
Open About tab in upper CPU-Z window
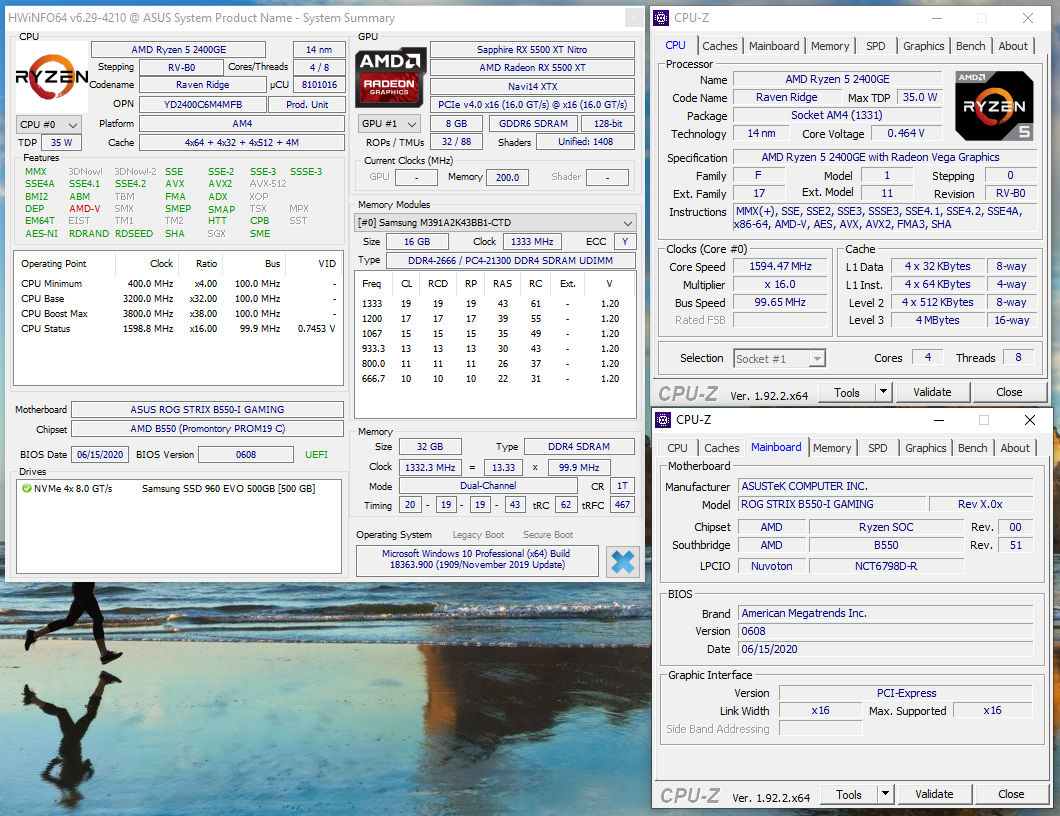point(1013,46)
